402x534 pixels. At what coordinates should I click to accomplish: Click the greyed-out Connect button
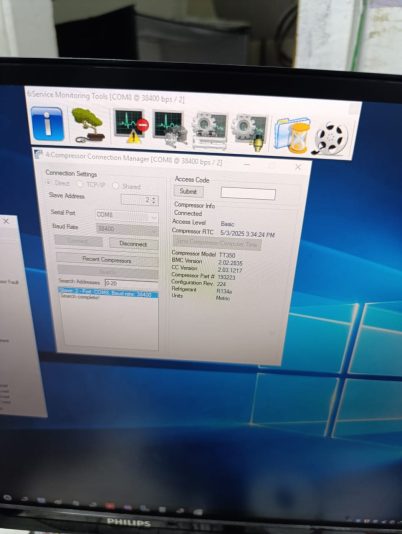(x=79, y=241)
